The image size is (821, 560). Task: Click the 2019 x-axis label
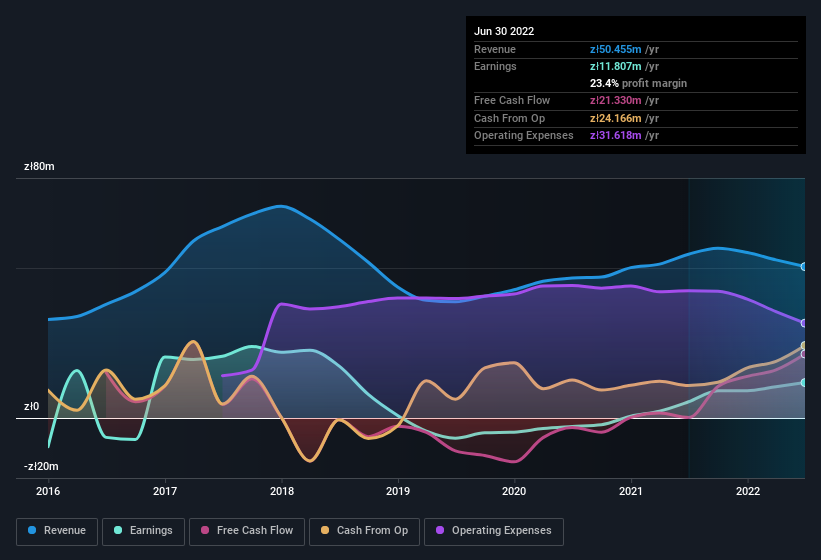click(x=398, y=491)
